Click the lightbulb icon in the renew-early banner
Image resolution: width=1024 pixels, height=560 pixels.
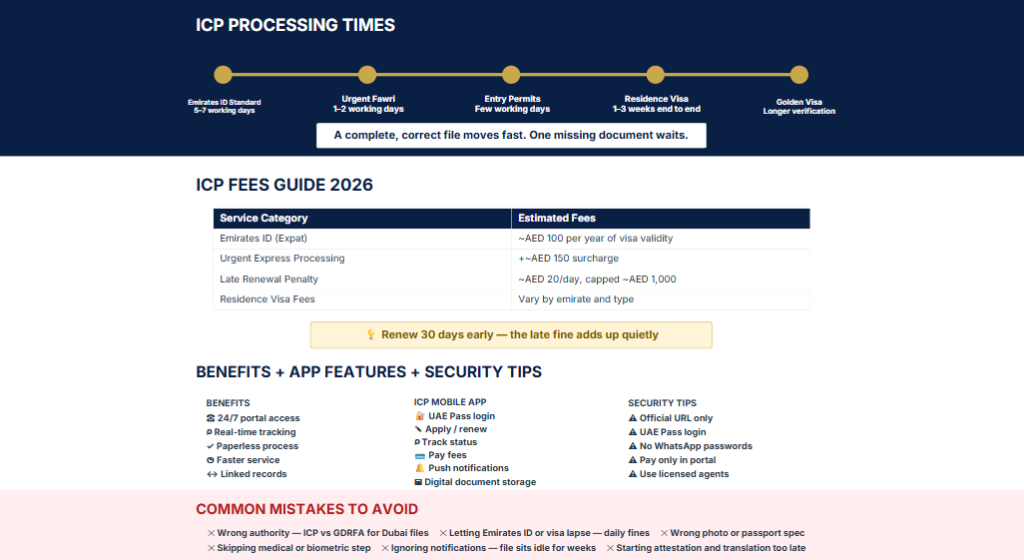coord(371,335)
